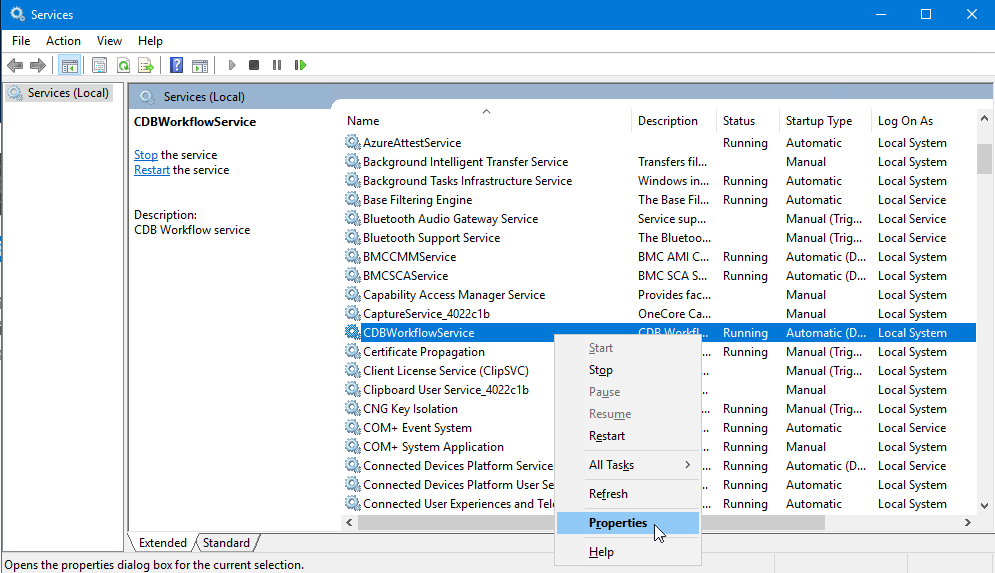Open the Help menu in menu bar
Screen dimensions: 995x573
[150, 41]
